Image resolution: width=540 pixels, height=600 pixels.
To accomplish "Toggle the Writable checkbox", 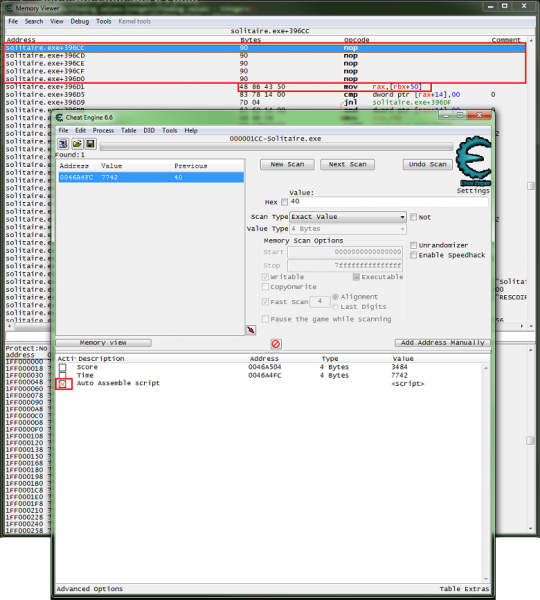I will 265,277.
